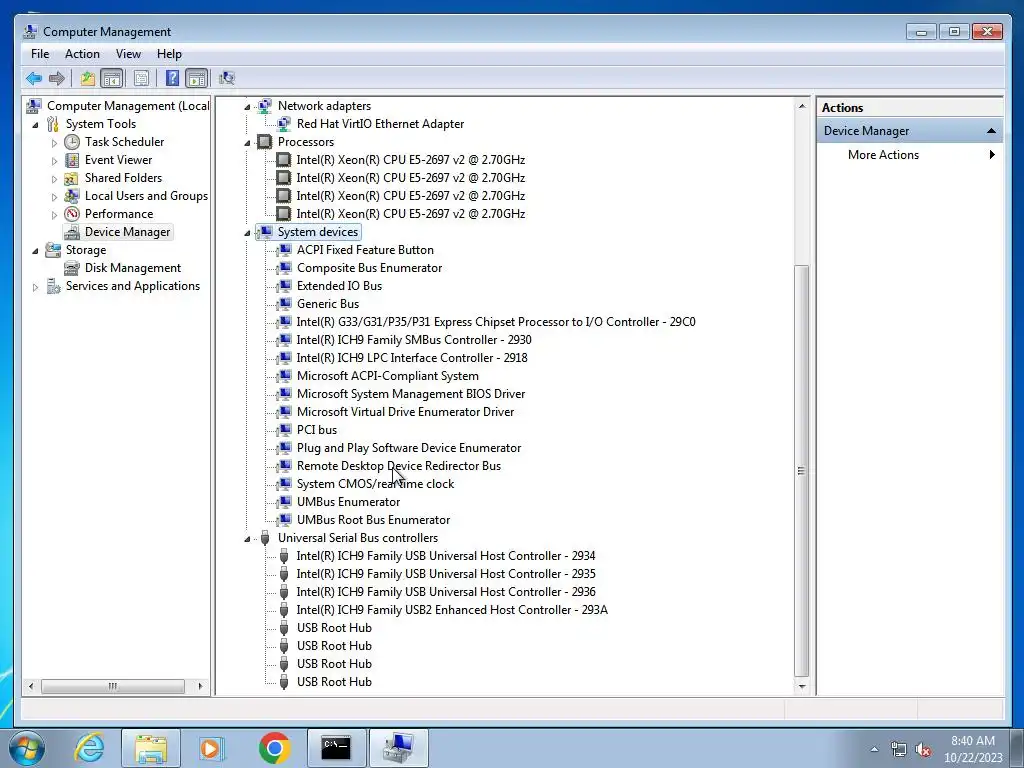
Task: Collapse the Storage node
Action: pyautogui.click(x=35, y=251)
